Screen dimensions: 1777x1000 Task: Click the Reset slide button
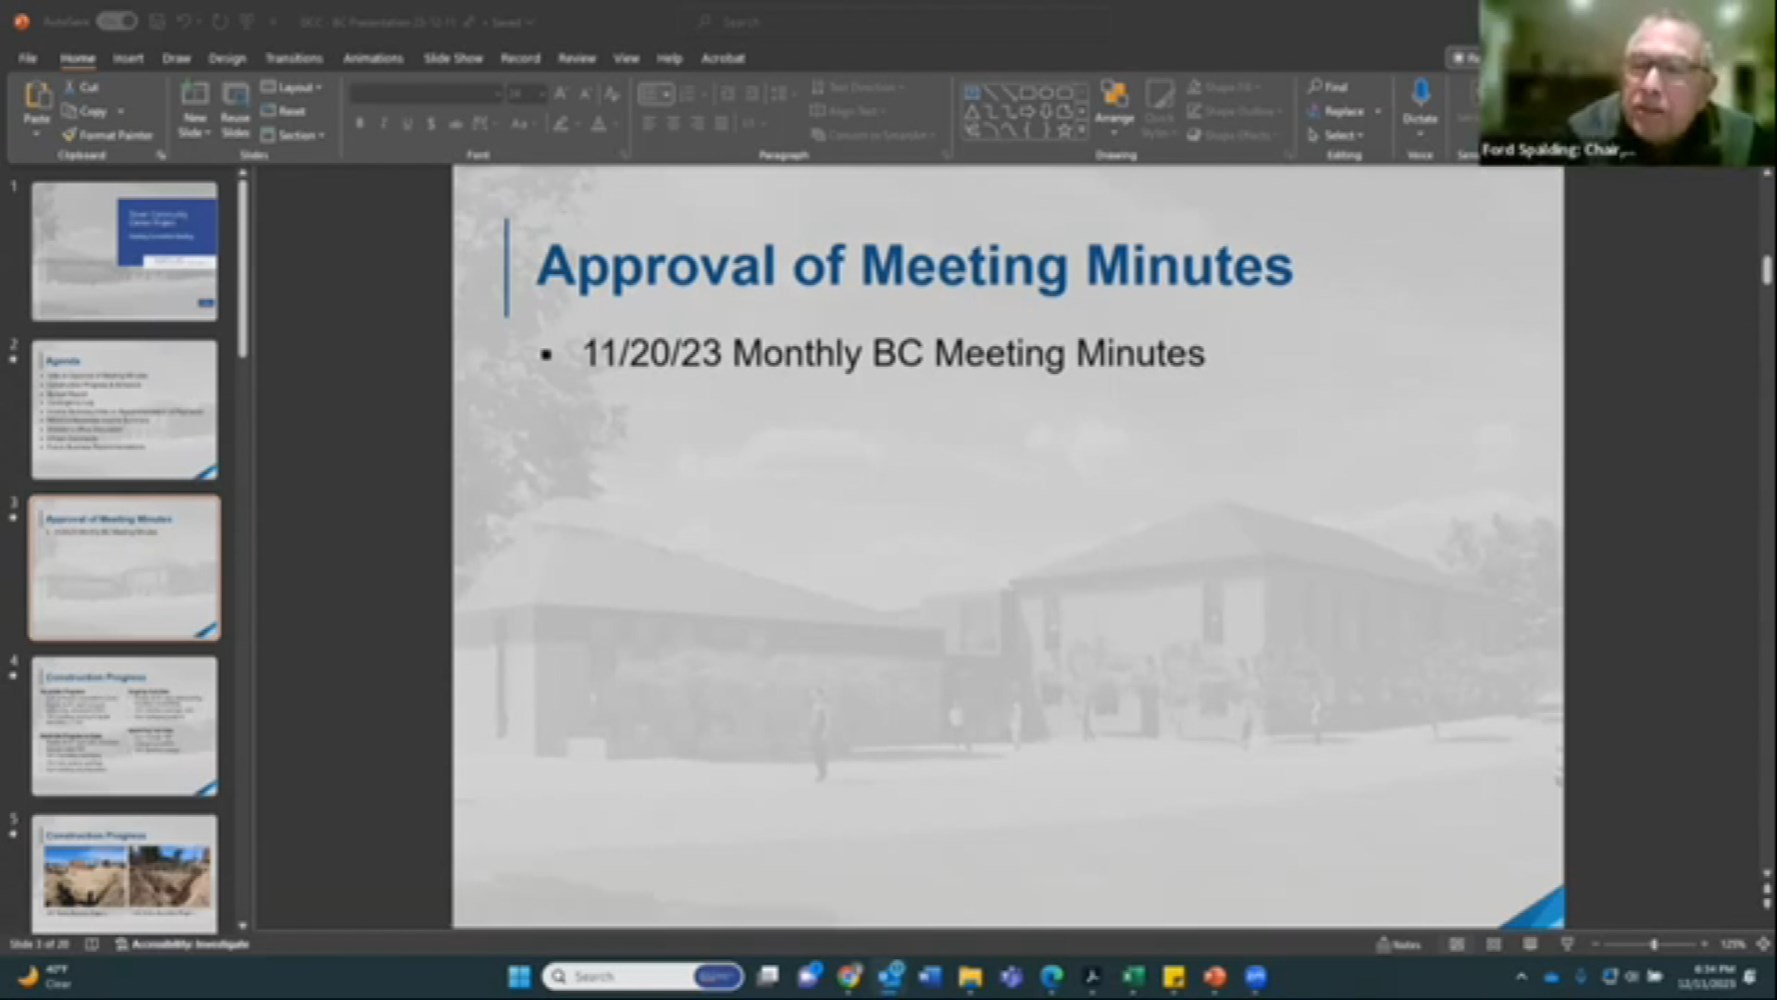pyautogui.click(x=284, y=111)
